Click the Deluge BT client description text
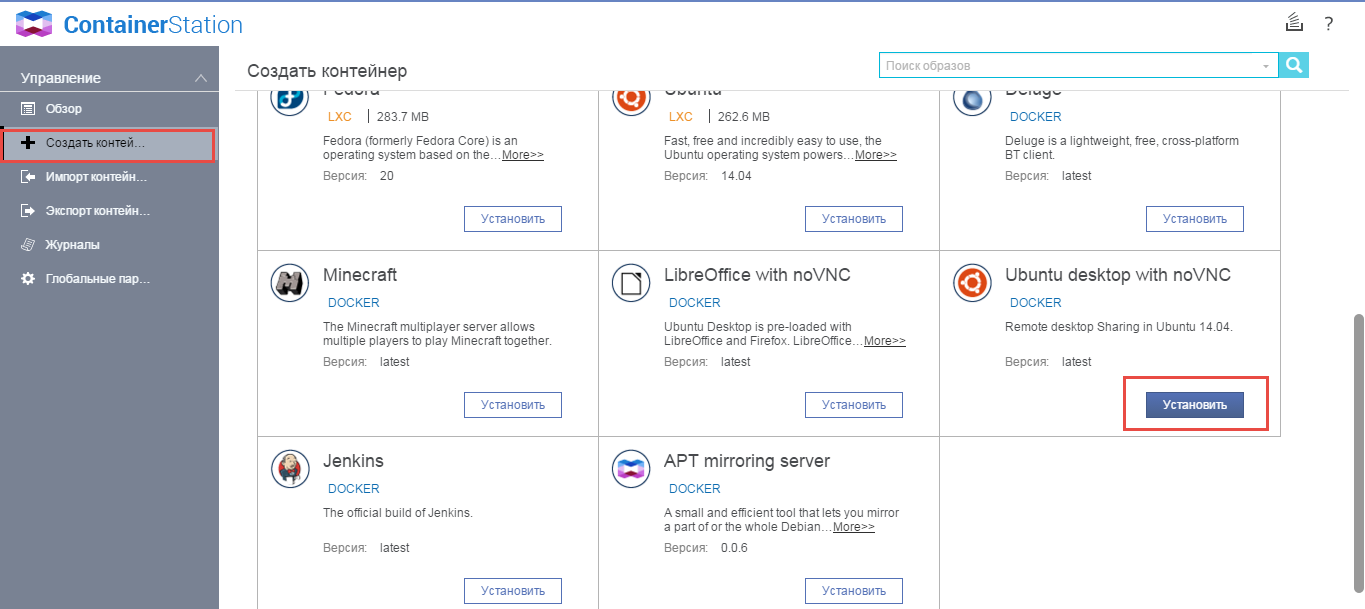The image size is (1365, 609). (1122, 148)
